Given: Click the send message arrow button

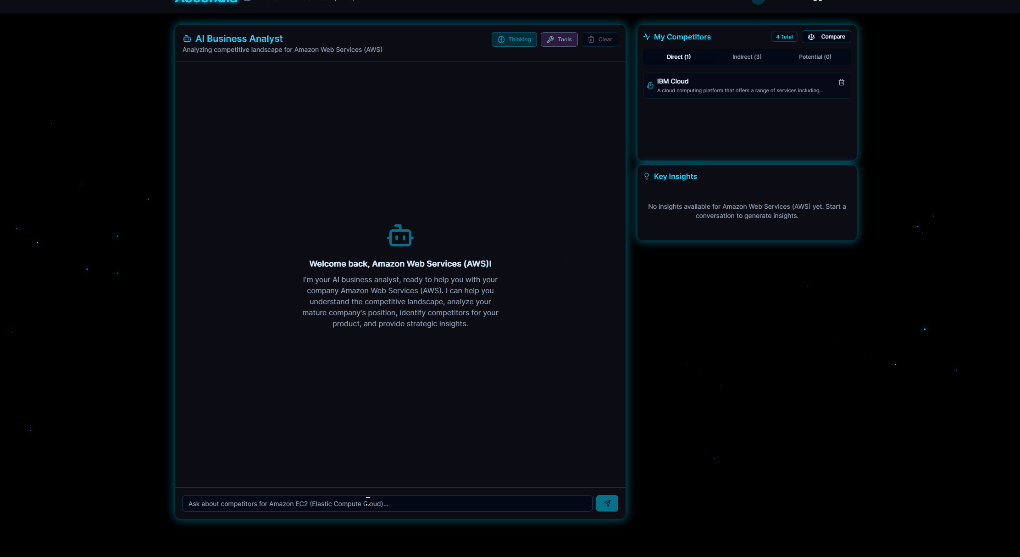Looking at the screenshot, I should [607, 503].
